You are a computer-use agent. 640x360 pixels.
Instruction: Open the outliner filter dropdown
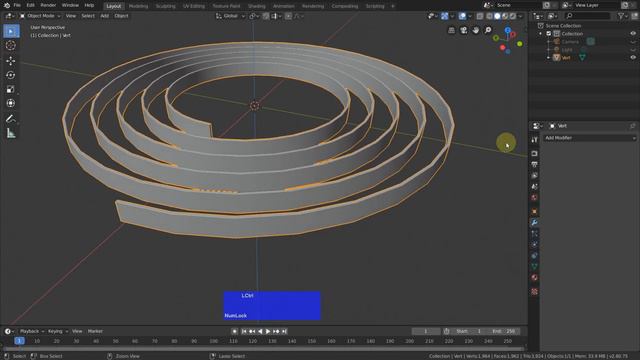tap(622, 16)
